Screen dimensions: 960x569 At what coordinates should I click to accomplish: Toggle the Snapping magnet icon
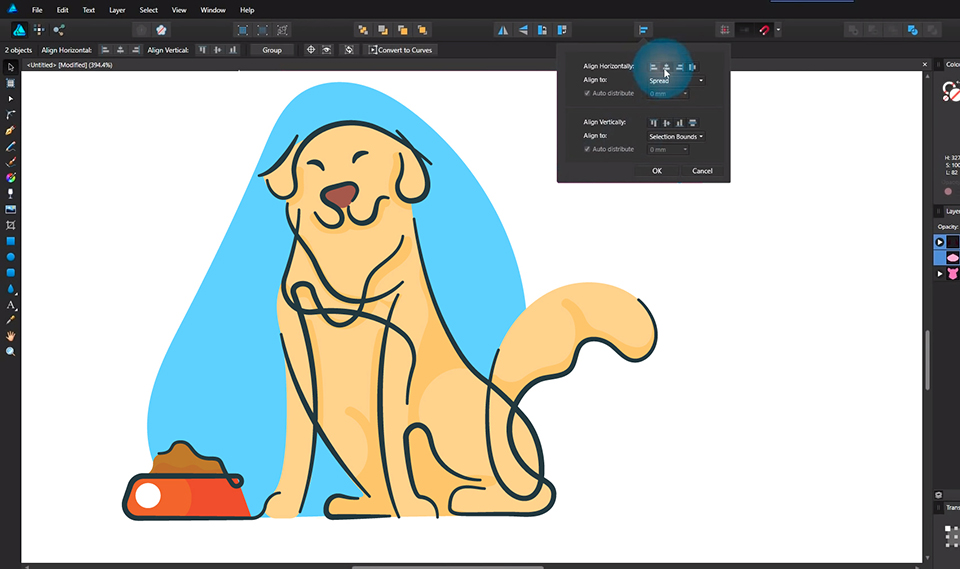[x=764, y=30]
